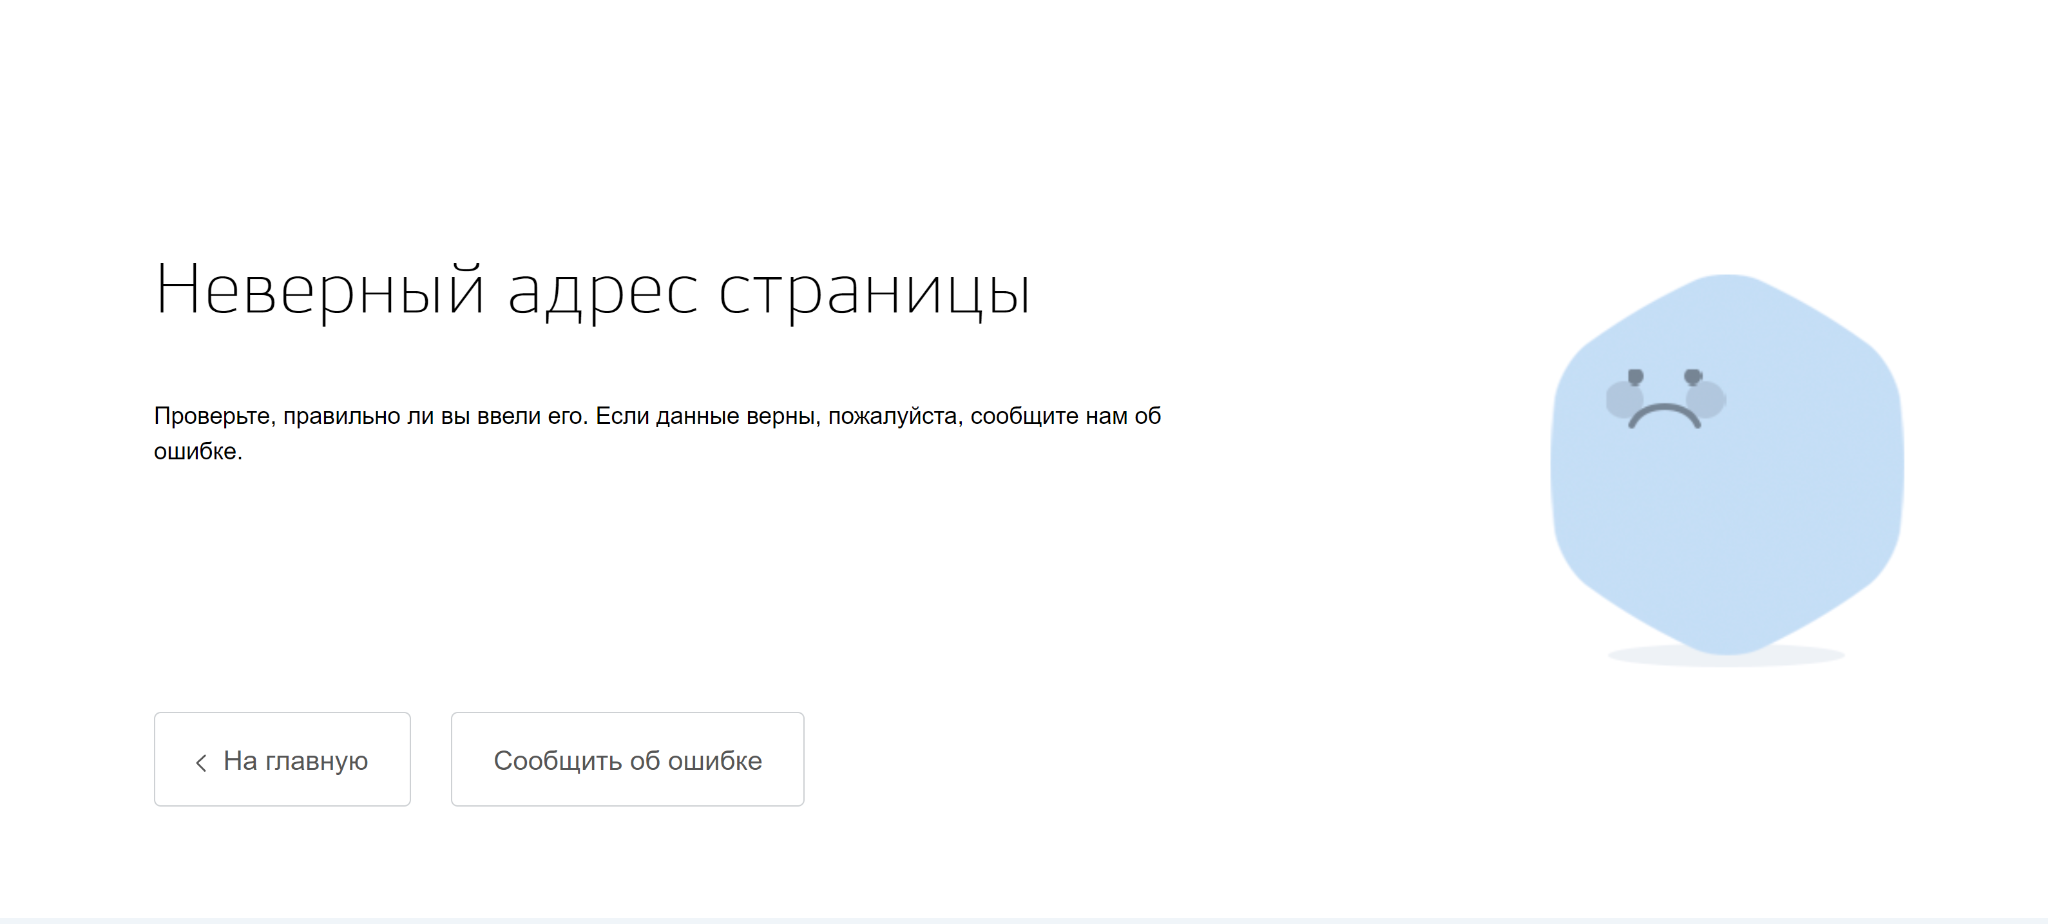Image resolution: width=2048 pixels, height=924 pixels.
Task: Click the back chevron in the На главную button
Action: 201,763
